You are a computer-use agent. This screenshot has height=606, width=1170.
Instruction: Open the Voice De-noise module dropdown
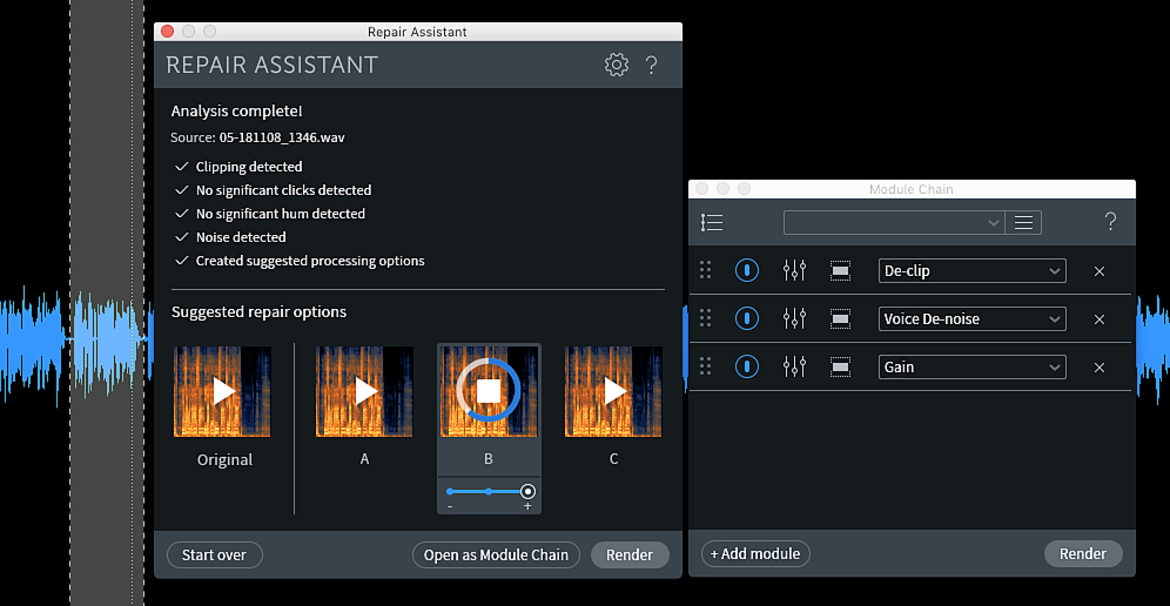point(972,319)
